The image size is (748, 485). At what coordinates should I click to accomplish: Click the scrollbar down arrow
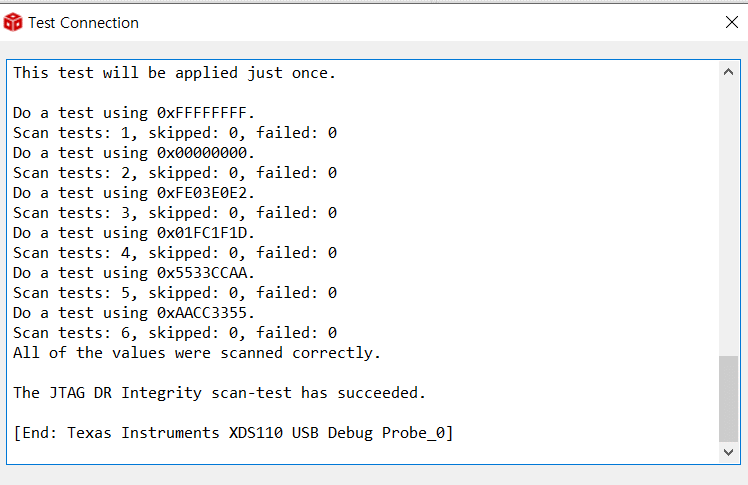click(x=728, y=452)
